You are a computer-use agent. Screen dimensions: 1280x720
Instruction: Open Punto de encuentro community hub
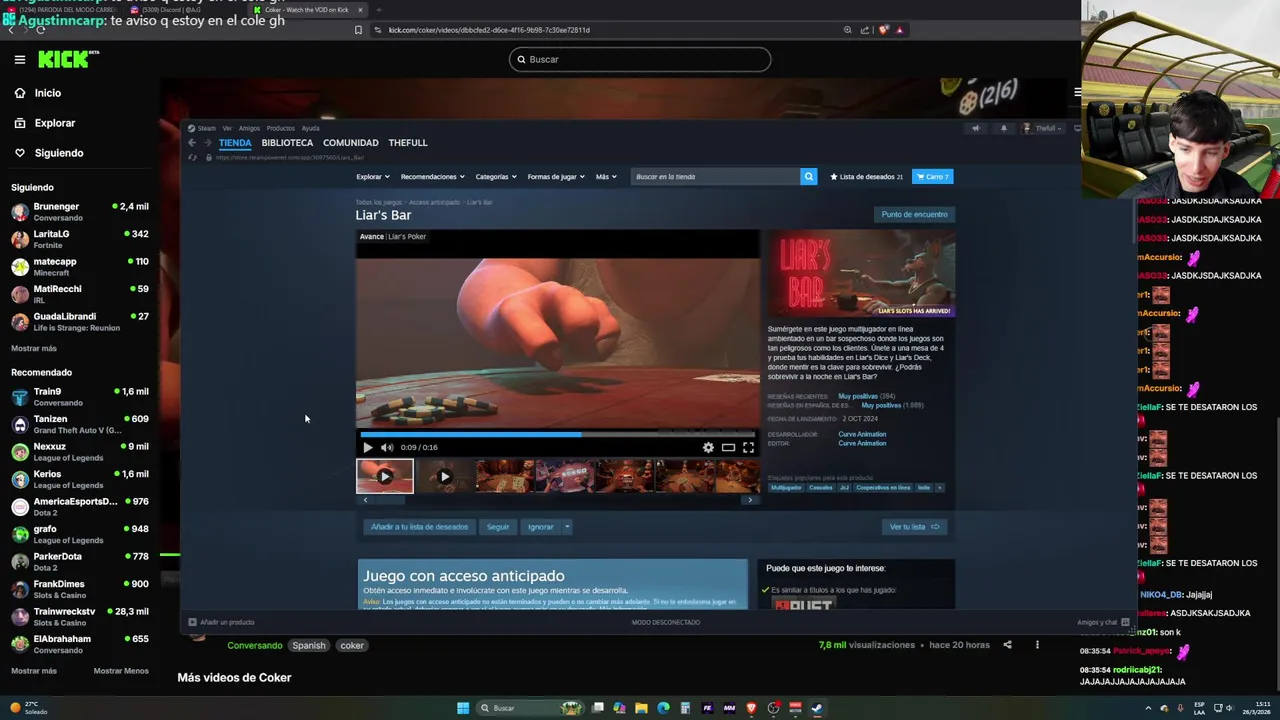[x=914, y=214]
